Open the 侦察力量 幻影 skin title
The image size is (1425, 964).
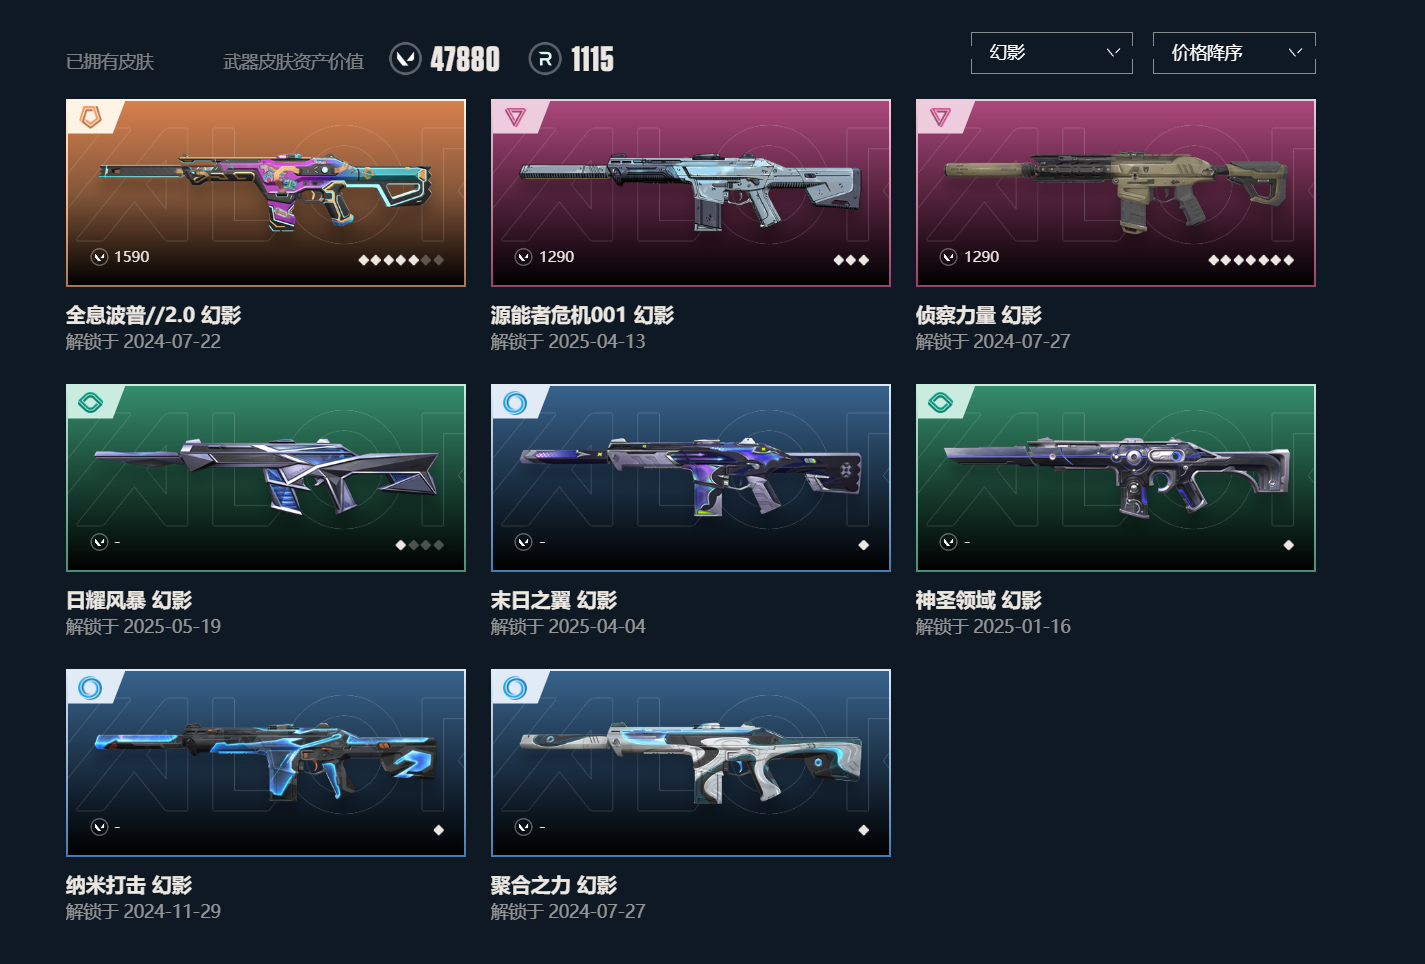coord(978,315)
